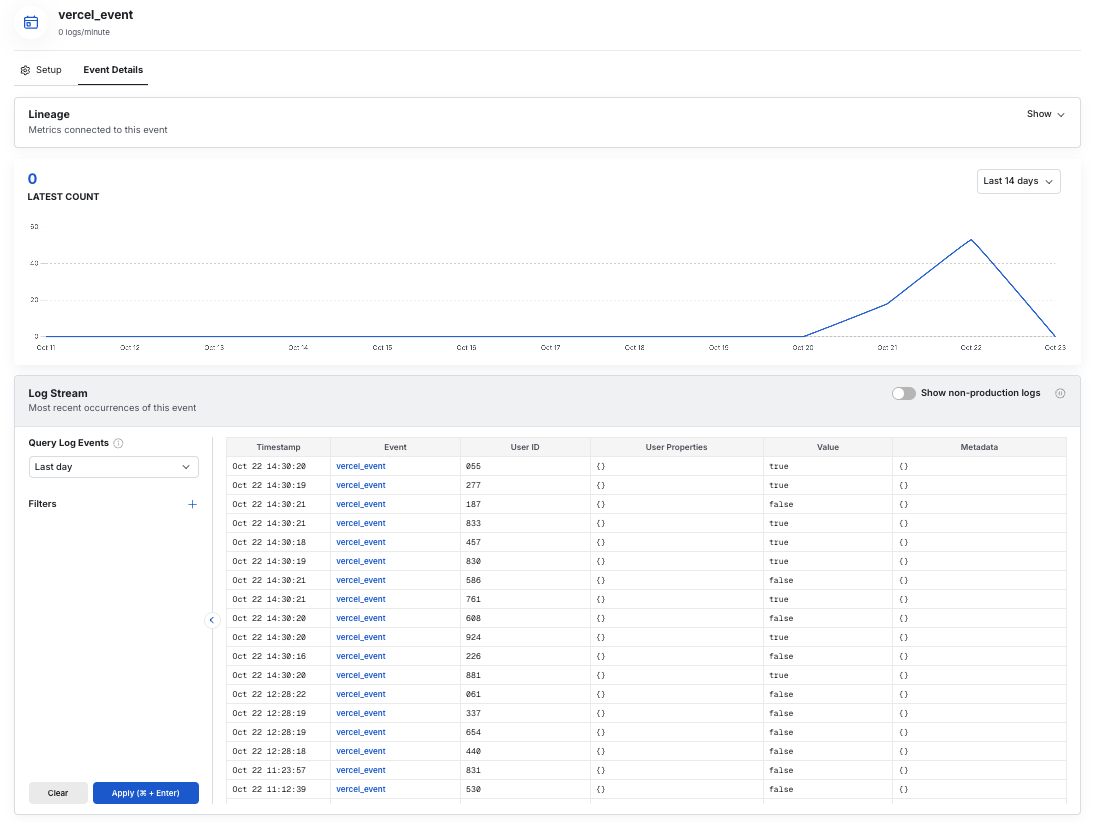
Task: Click the chart peak near Oct 22
Action: [x=970, y=240]
